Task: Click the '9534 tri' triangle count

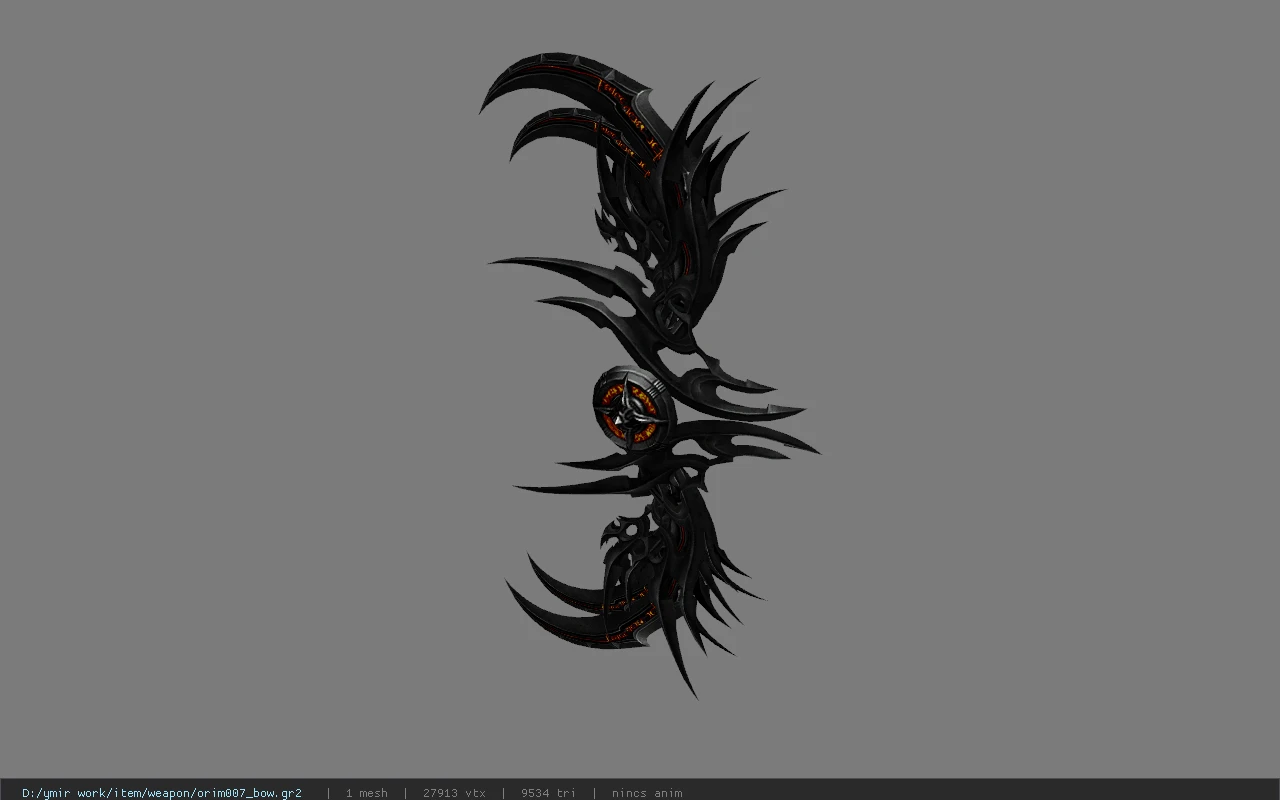Action: 548,793
